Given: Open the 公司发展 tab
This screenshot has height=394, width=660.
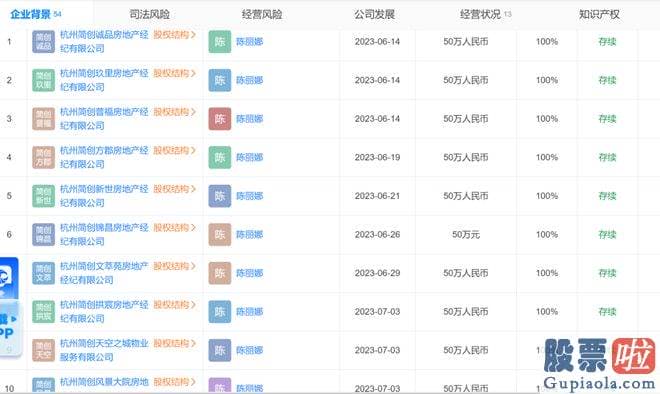Looking at the screenshot, I should 374,14.
